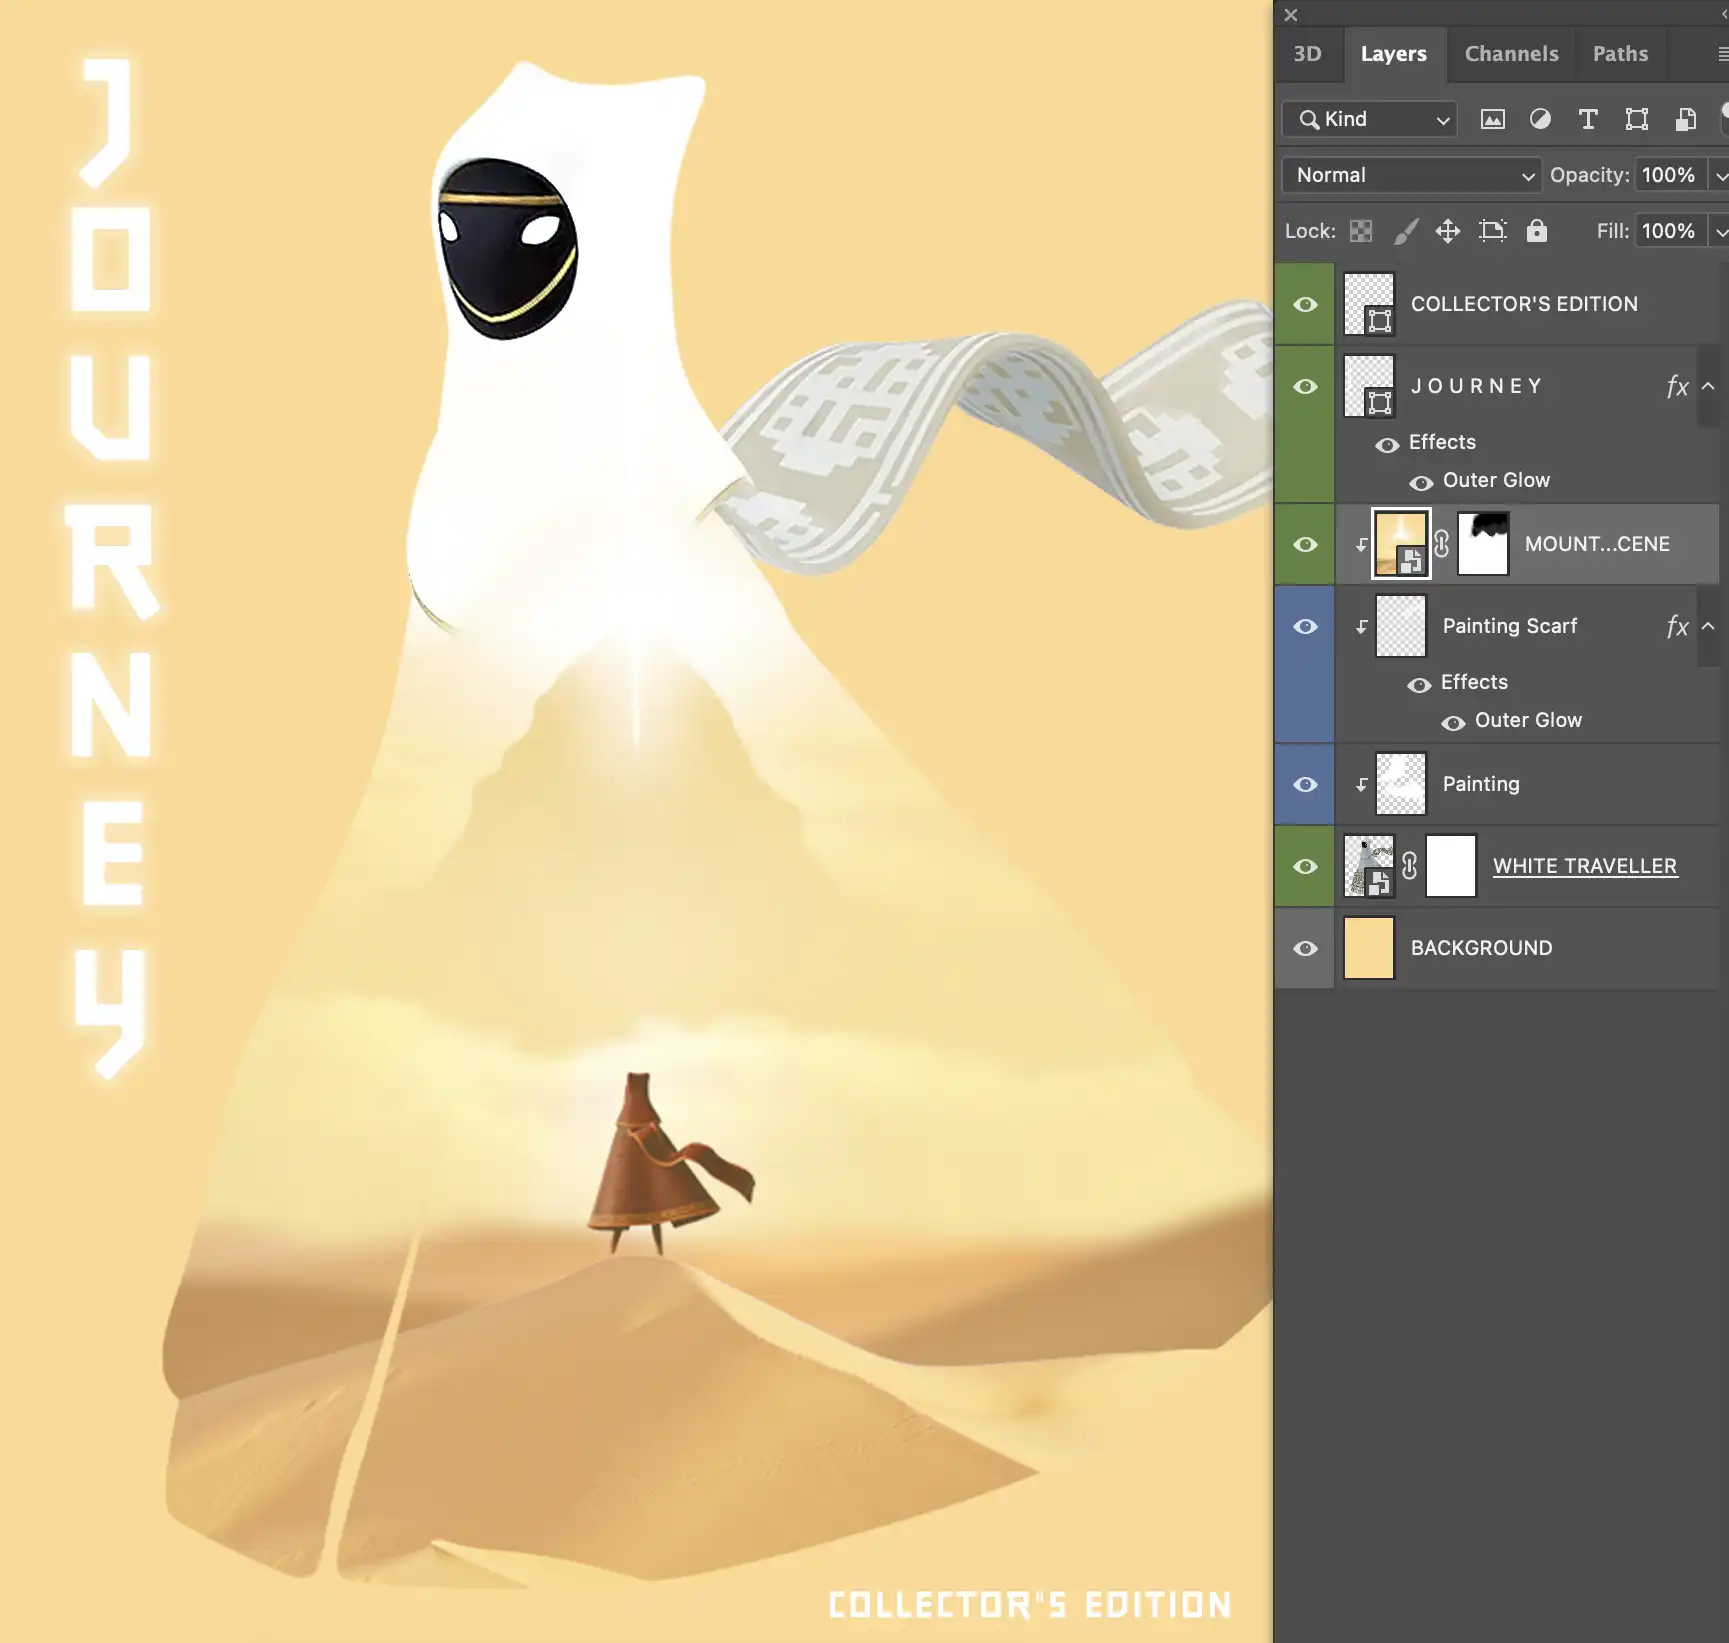Image resolution: width=1729 pixels, height=1643 pixels.
Task: Open the blend mode dropdown
Action: click(1410, 175)
